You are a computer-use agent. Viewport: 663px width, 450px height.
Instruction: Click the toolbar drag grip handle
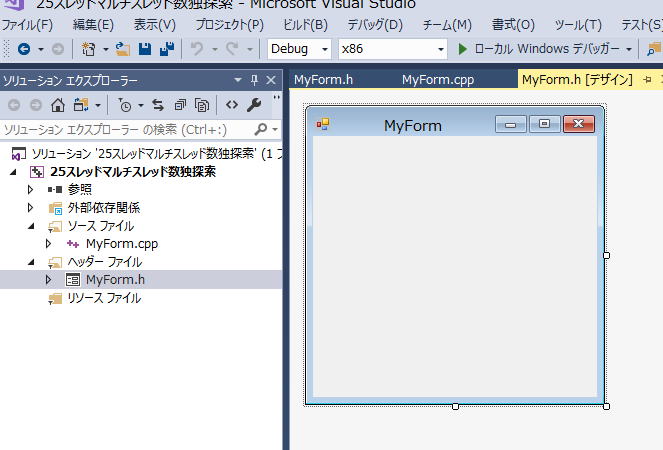pos(6,49)
